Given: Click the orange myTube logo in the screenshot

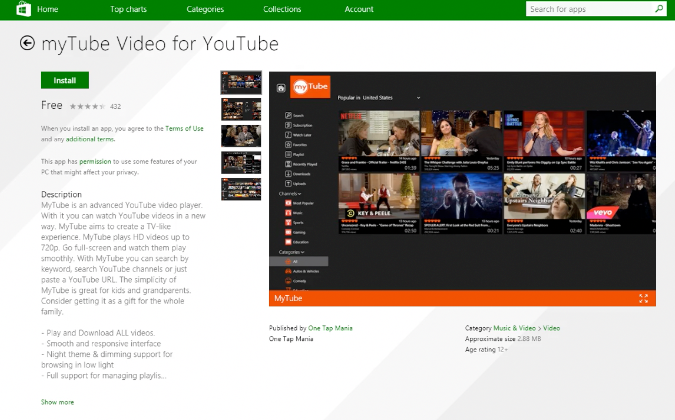Looking at the screenshot, I should click(x=310, y=86).
